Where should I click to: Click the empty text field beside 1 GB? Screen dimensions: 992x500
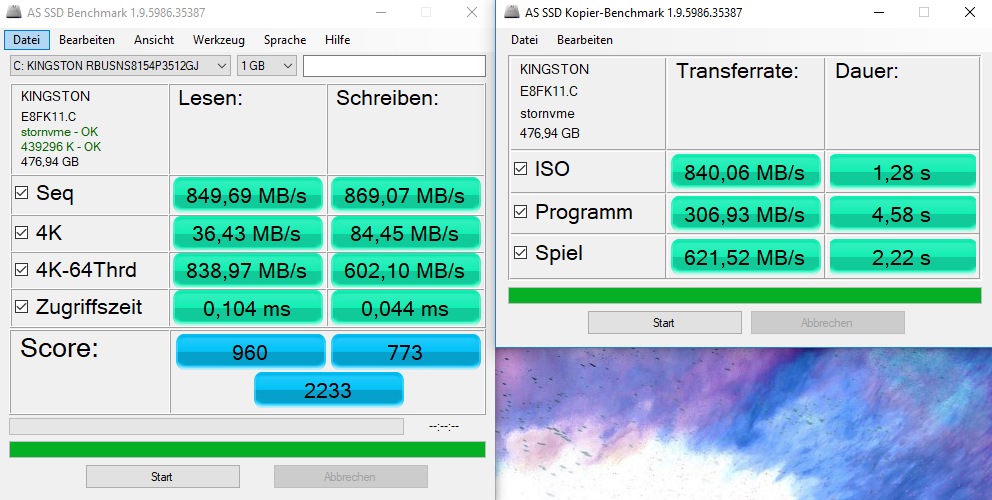[394, 66]
